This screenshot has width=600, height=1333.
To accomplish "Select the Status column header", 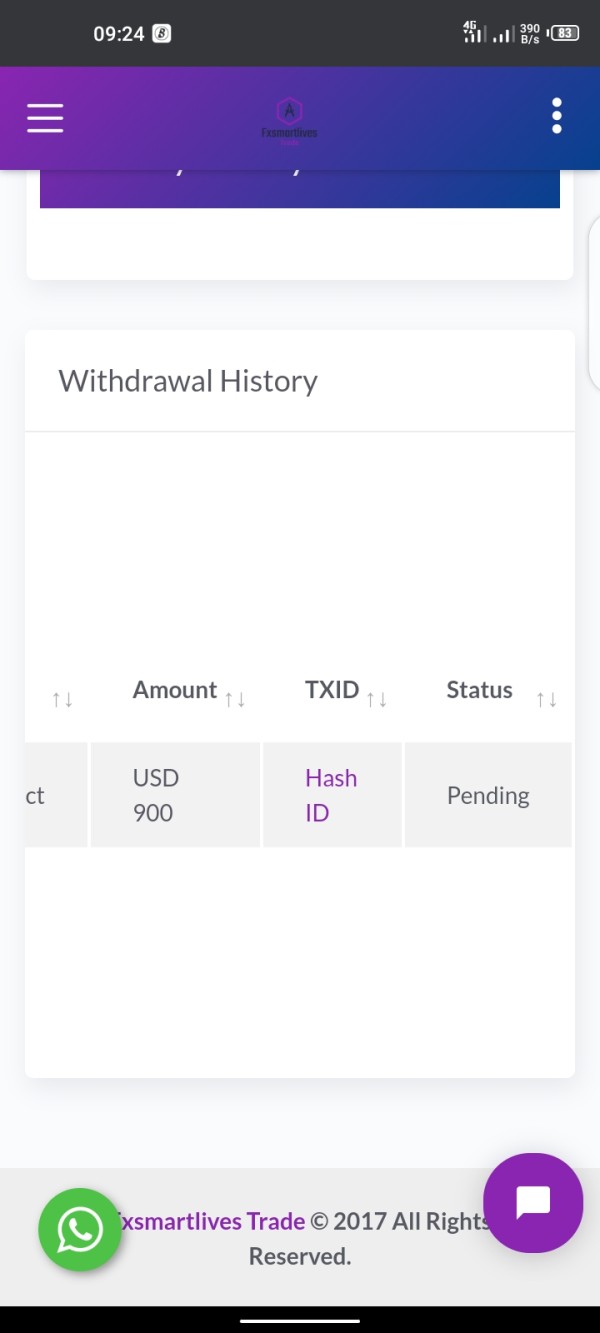I will [x=479, y=690].
